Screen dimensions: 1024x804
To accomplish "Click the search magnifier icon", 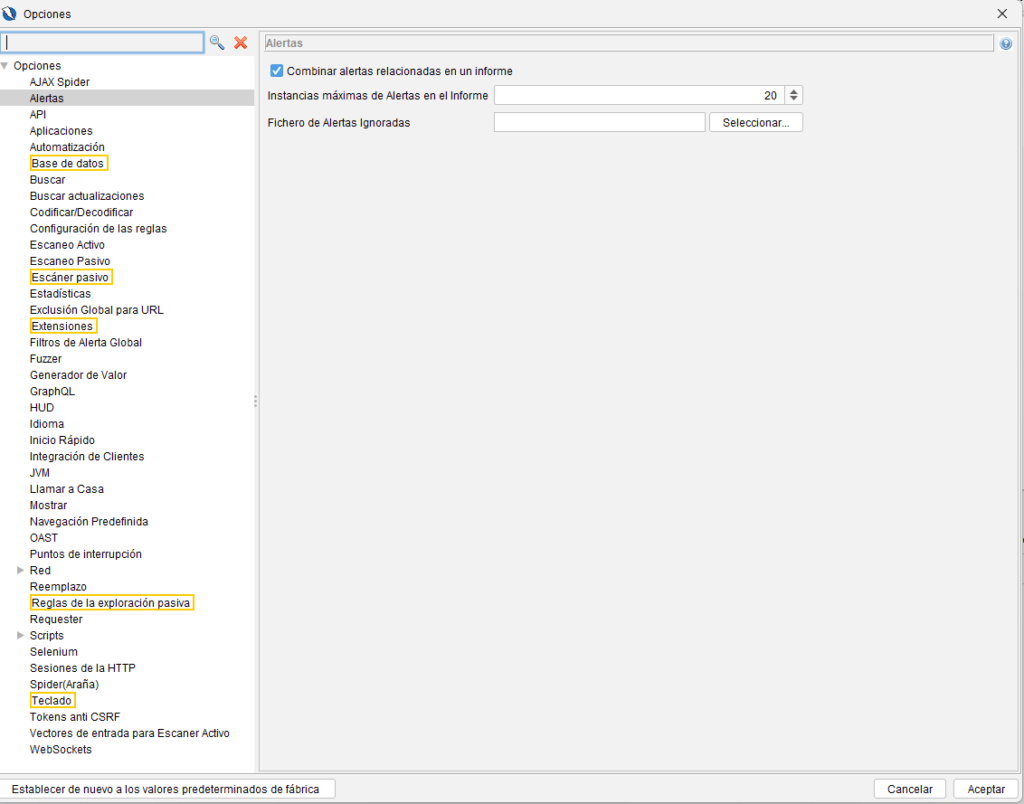I will (216, 43).
